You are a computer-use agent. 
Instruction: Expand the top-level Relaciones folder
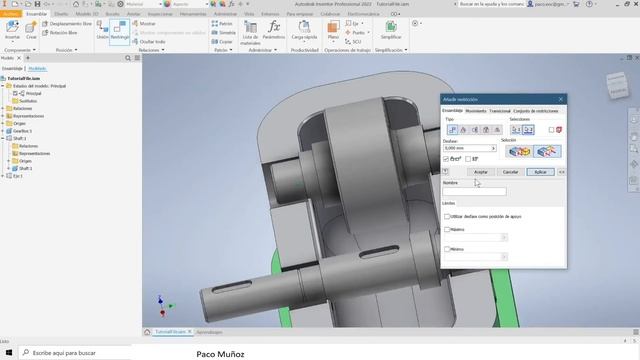tap(3, 109)
